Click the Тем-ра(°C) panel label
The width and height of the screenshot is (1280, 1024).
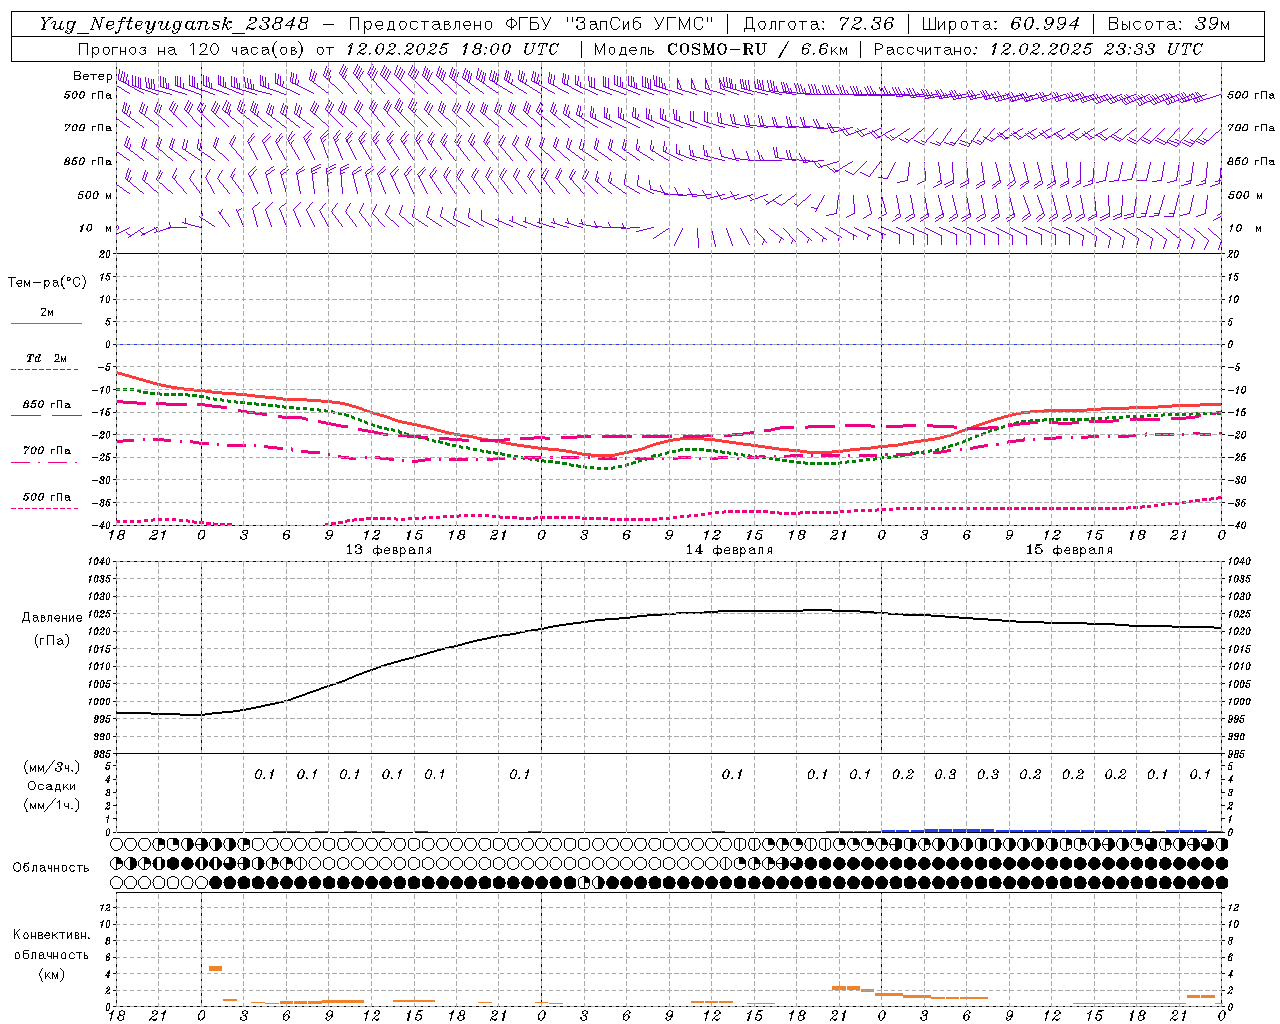47,283
